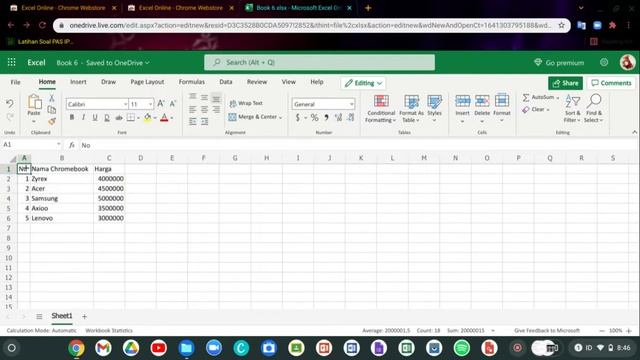Screen dimensions: 640x360
Task: Open the Comments pane
Action: pyautogui.click(x=611, y=83)
